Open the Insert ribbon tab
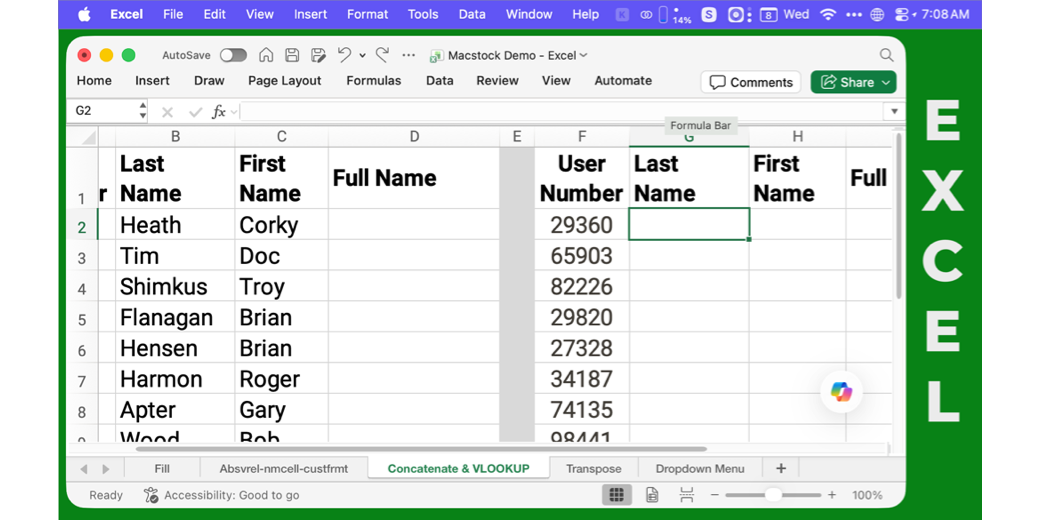 (x=153, y=81)
